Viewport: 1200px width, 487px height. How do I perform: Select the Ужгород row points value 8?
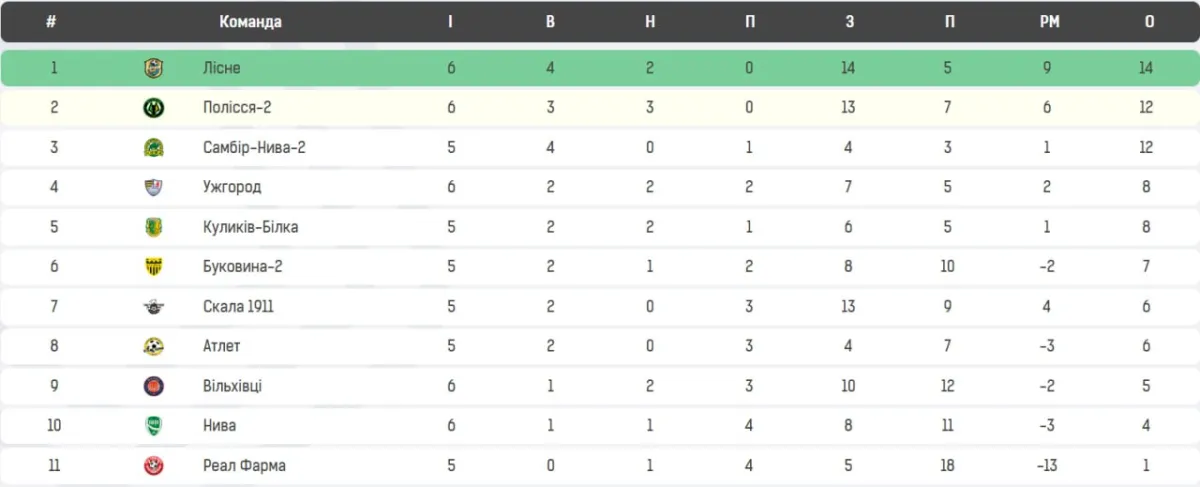1146,187
